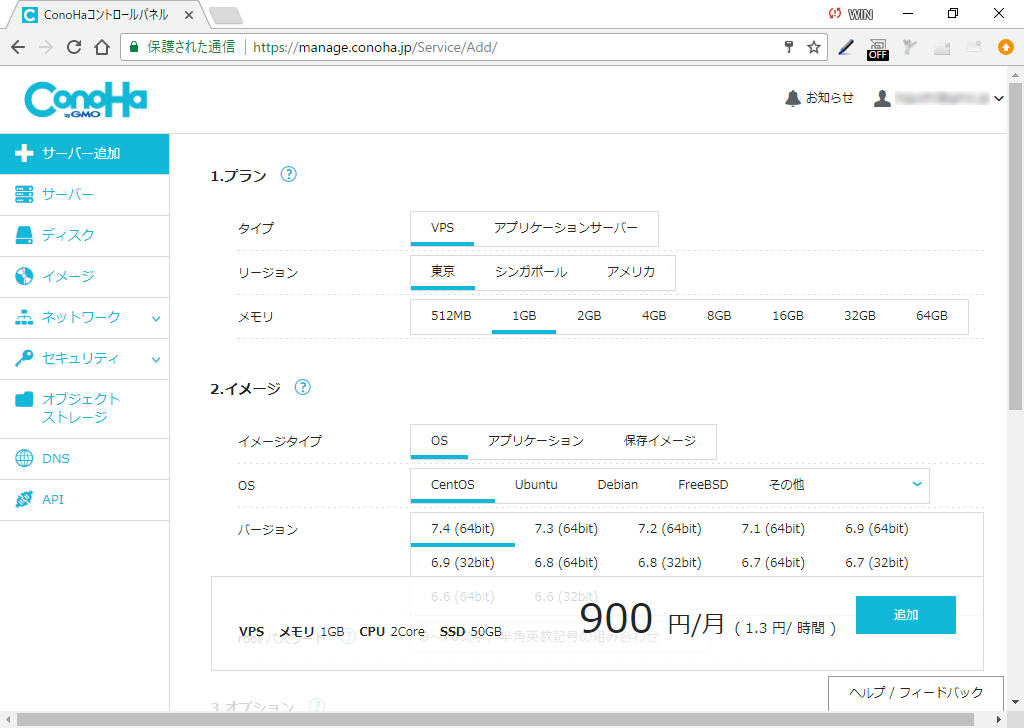The height and width of the screenshot is (728, 1024).
Task: Select 東京 region
Action: pos(443,272)
